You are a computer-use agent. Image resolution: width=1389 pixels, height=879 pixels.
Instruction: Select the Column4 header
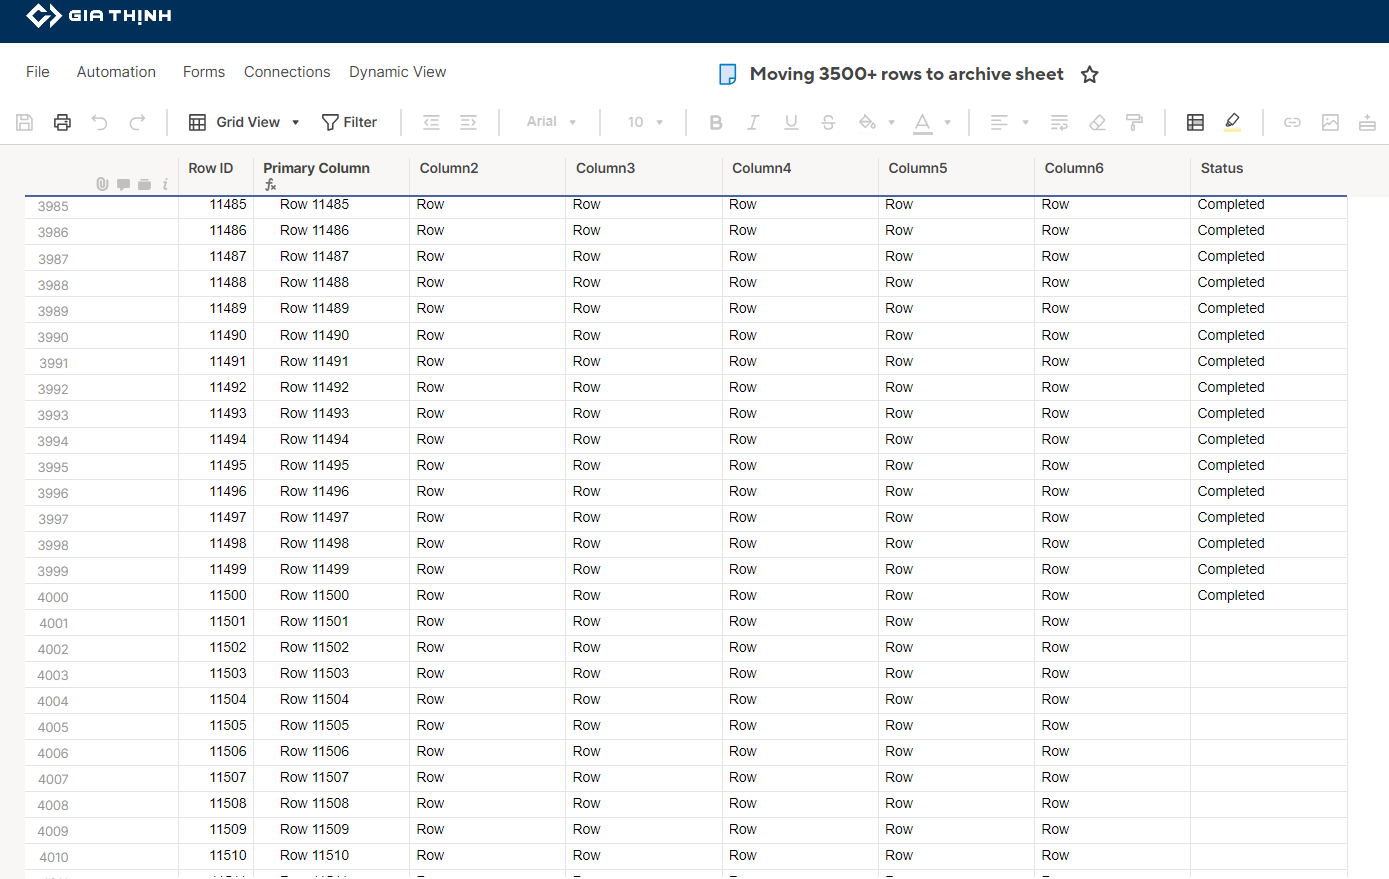click(x=761, y=168)
